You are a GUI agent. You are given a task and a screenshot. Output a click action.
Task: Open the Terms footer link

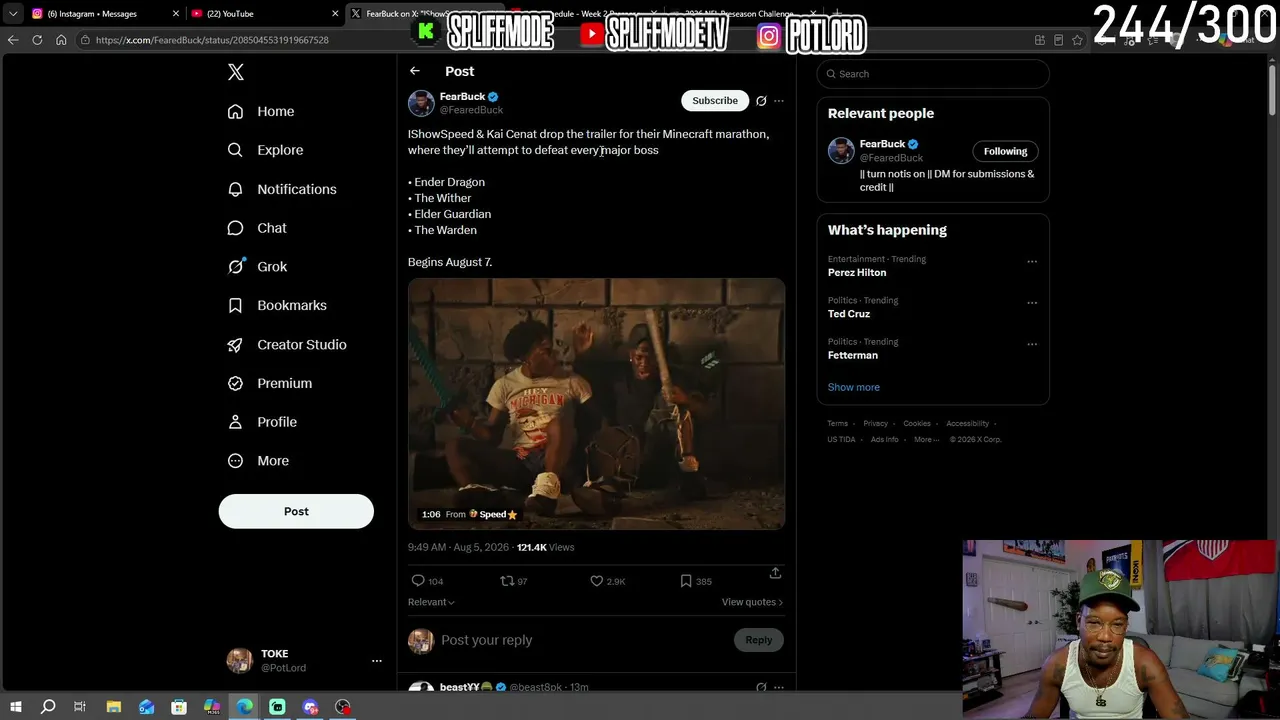pos(837,424)
